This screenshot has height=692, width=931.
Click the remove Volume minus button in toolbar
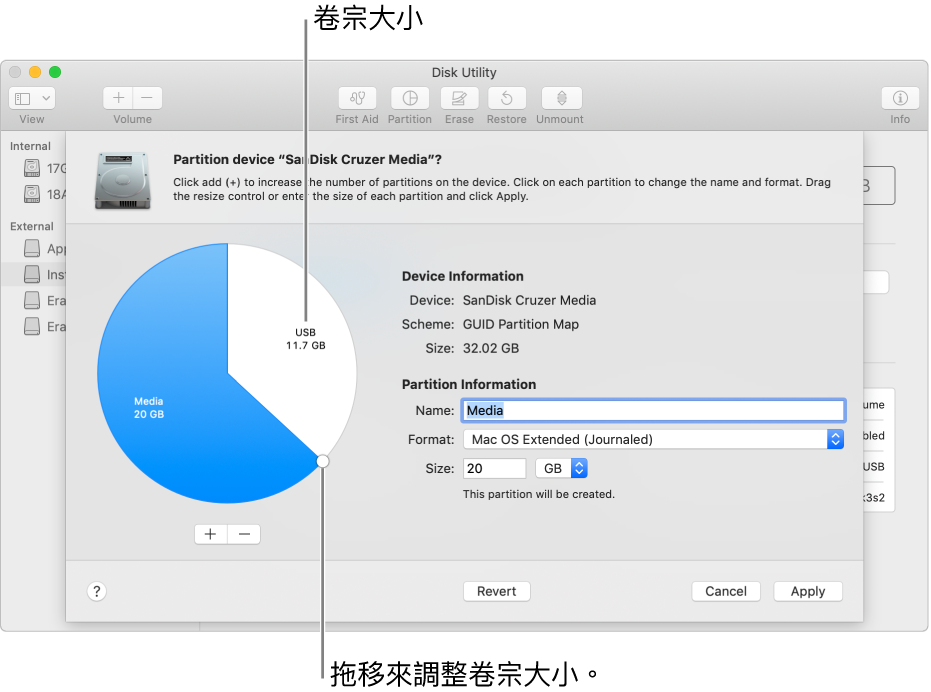click(x=147, y=98)
